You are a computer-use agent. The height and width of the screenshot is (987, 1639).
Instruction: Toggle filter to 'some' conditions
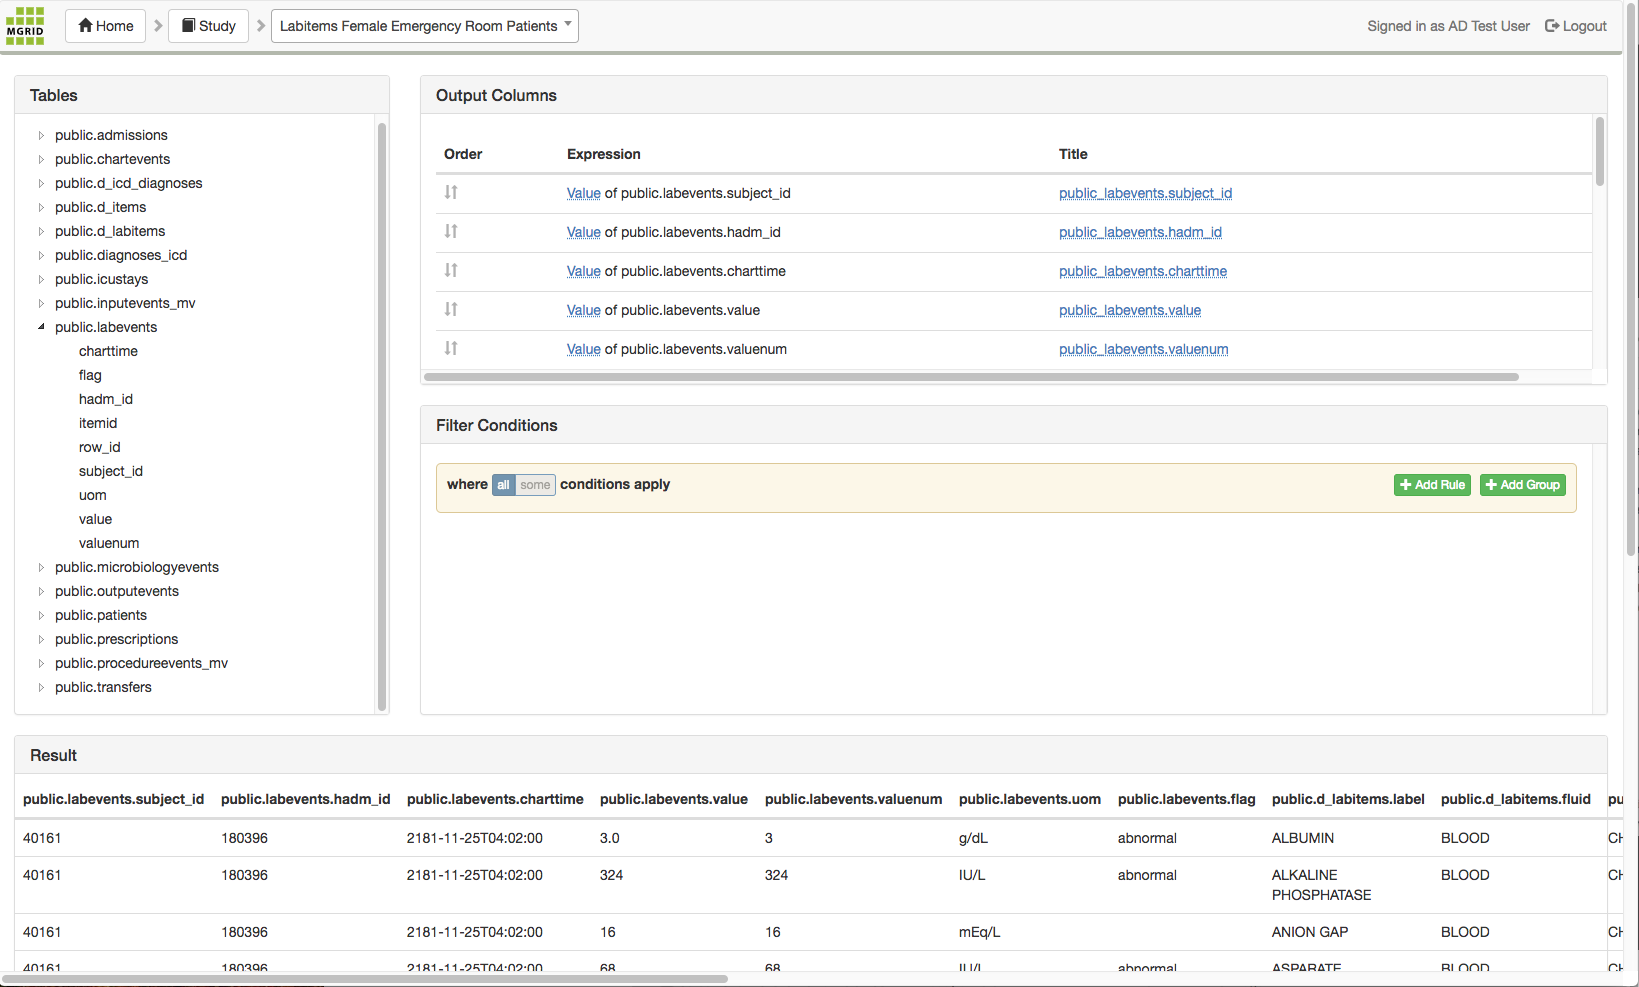[x=535, y=485]
